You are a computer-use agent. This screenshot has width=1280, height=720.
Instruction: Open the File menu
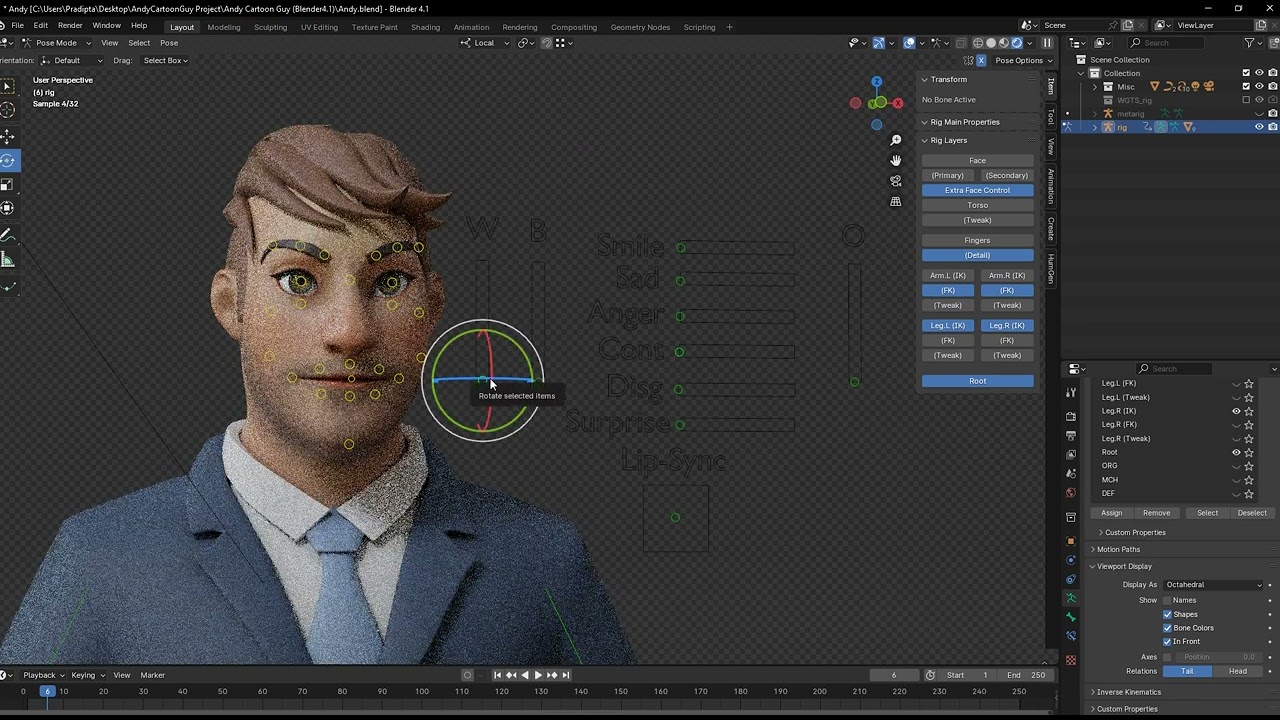point(17,25)
